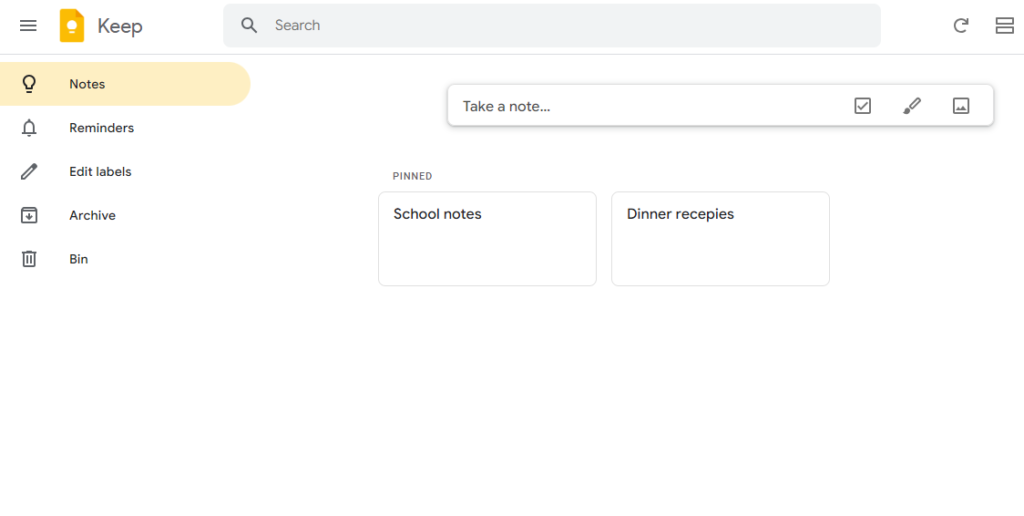The height and width of the screenshot is (516, 1024).
Task: Click the bell icon in sidebar
Action: click(29, 128)
